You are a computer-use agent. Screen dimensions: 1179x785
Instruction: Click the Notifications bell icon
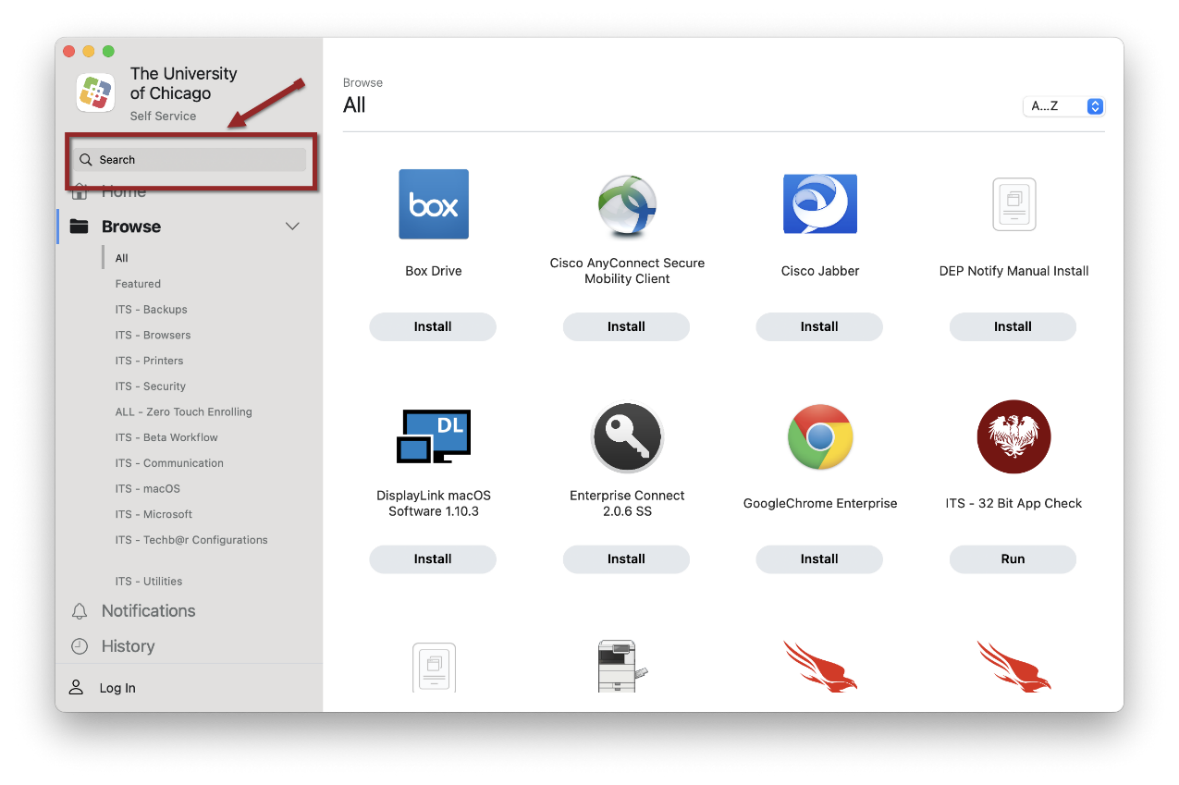tap(79, 611)
